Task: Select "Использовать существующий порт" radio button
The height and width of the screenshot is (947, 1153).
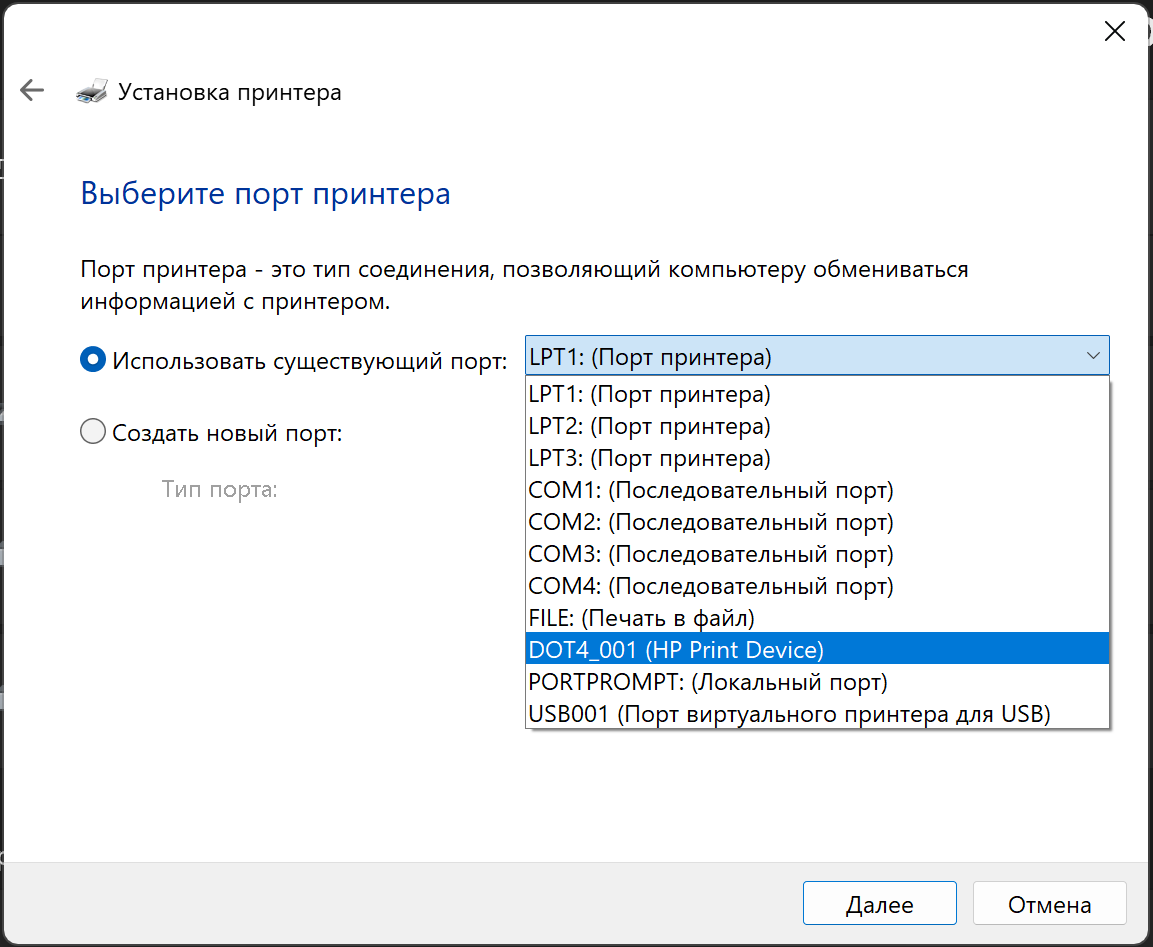Action: coord(93,360)
